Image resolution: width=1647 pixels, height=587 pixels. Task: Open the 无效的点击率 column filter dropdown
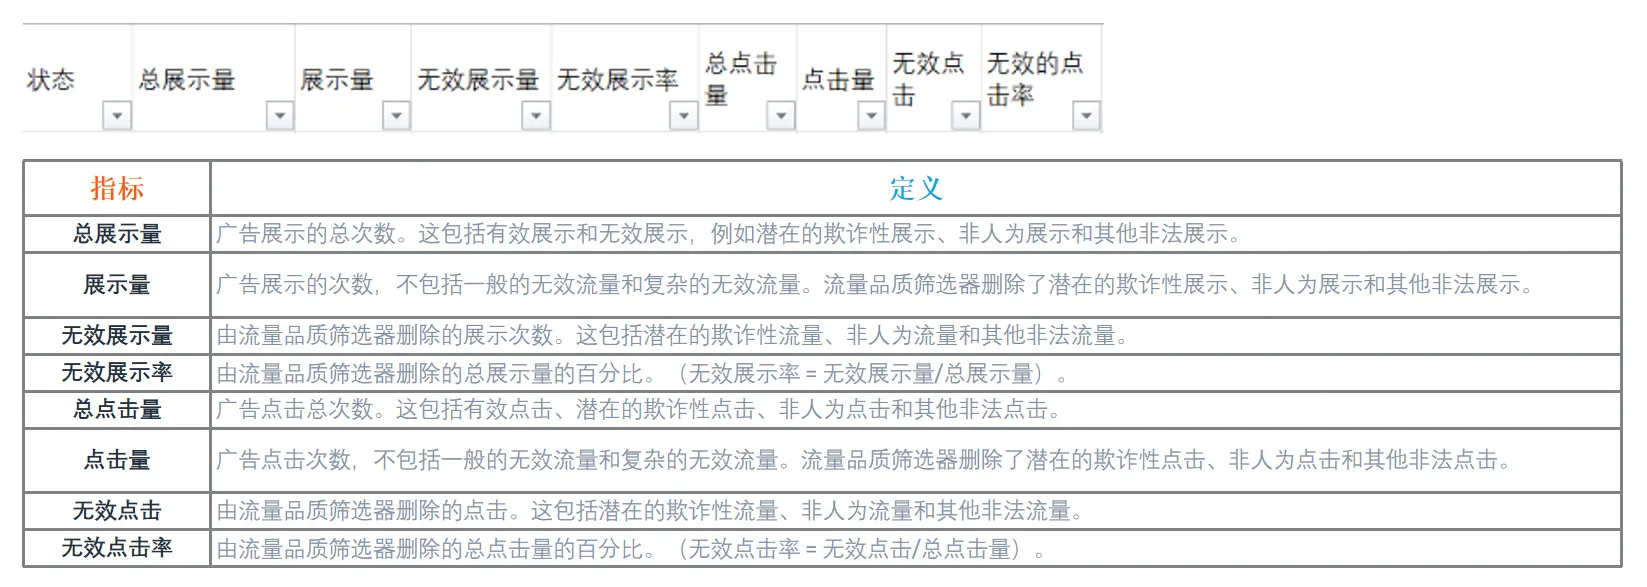[1086, 116]
